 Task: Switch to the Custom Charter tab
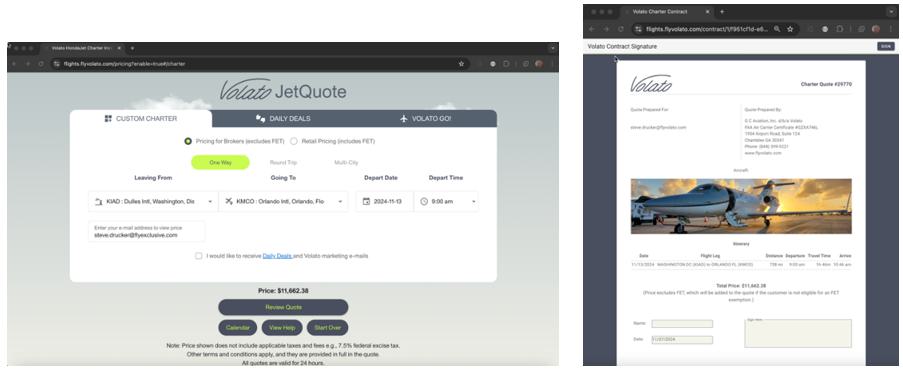click(x=141, y=119)
